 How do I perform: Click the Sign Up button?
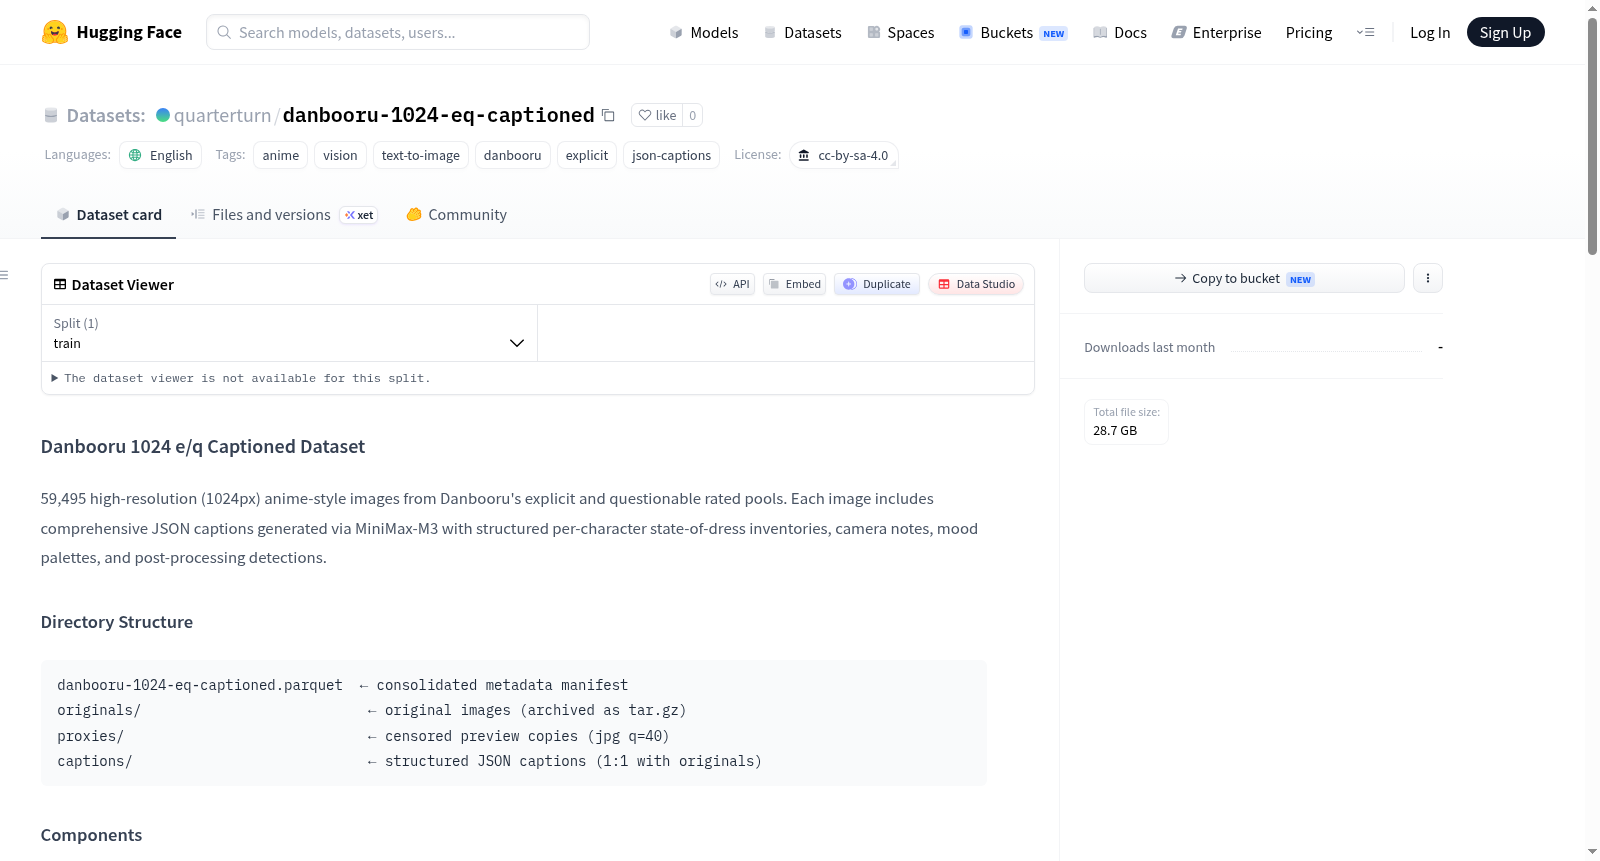click(1506, 32)
